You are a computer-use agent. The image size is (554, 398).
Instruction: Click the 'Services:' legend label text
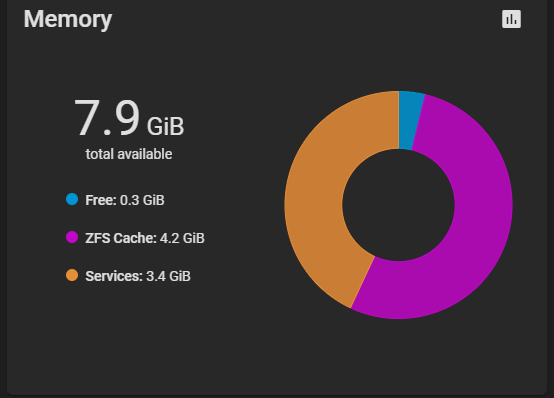[x=114, y=276]
